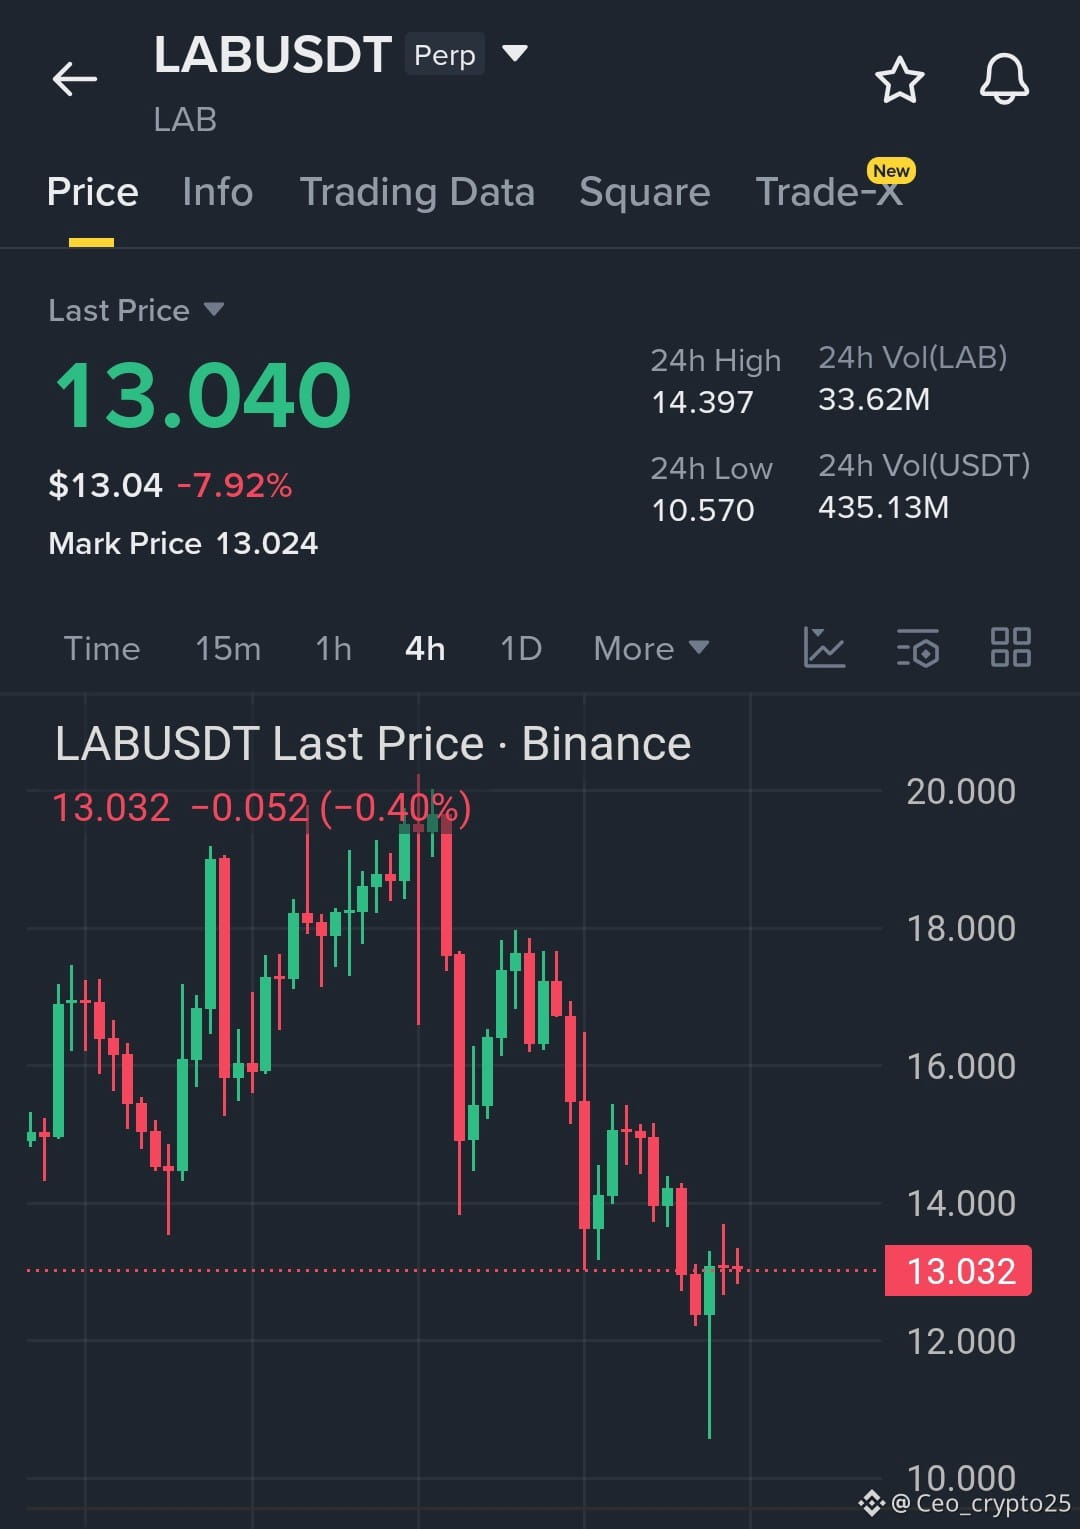Tap the 24h Low value 10.570

click(703, 510)
